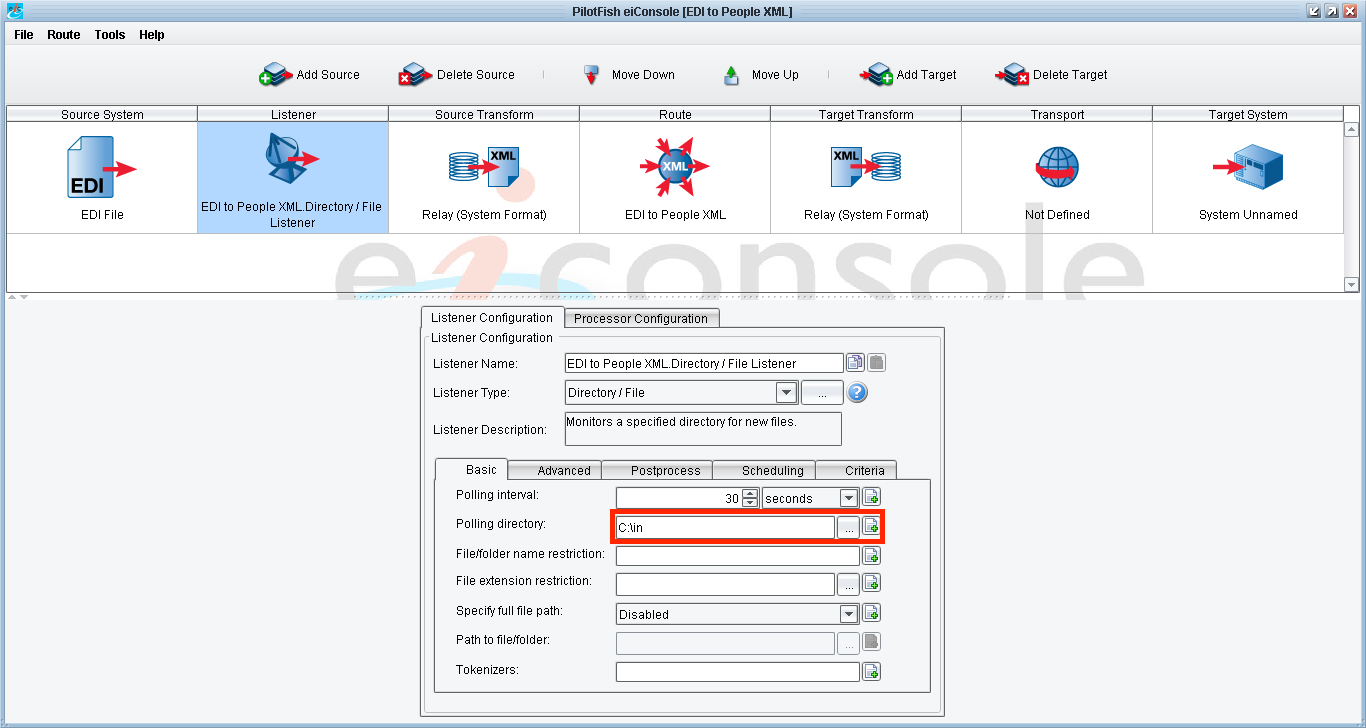The image size is (1366, 728).
Task: Select the Listener Configuration tab
Action: 491,318
